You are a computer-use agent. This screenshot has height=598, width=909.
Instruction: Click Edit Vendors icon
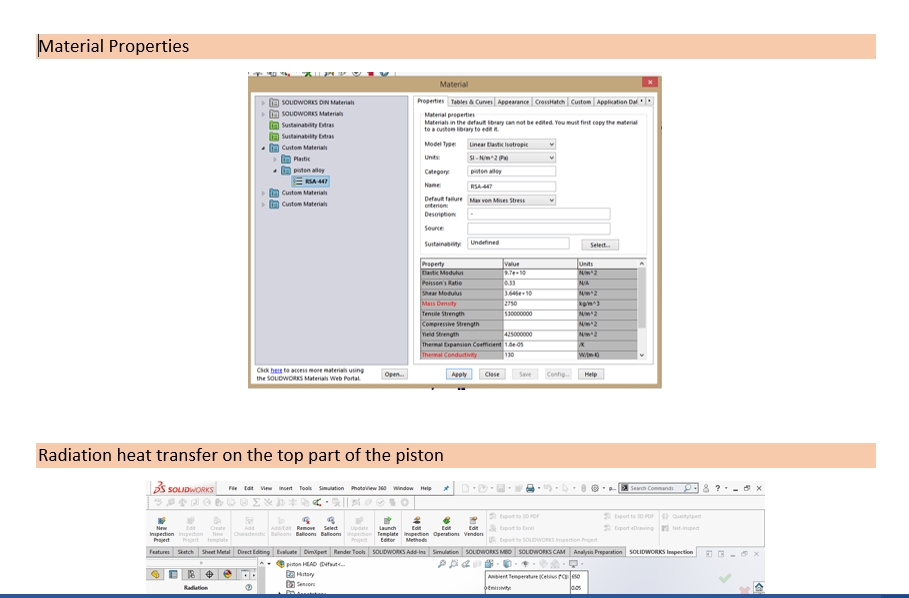coord(473,521)
